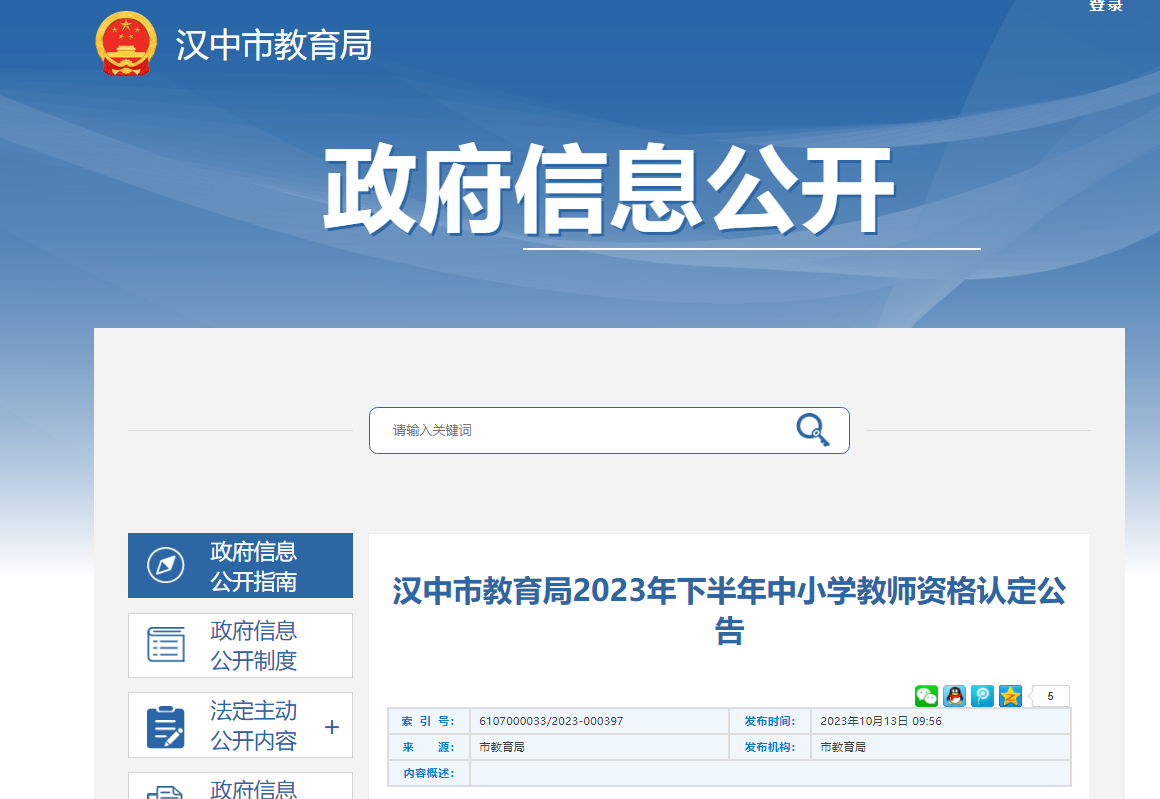Share via Tencent Weibo icon
Viewport: 1160px width, 799px height.
point(982,696)
